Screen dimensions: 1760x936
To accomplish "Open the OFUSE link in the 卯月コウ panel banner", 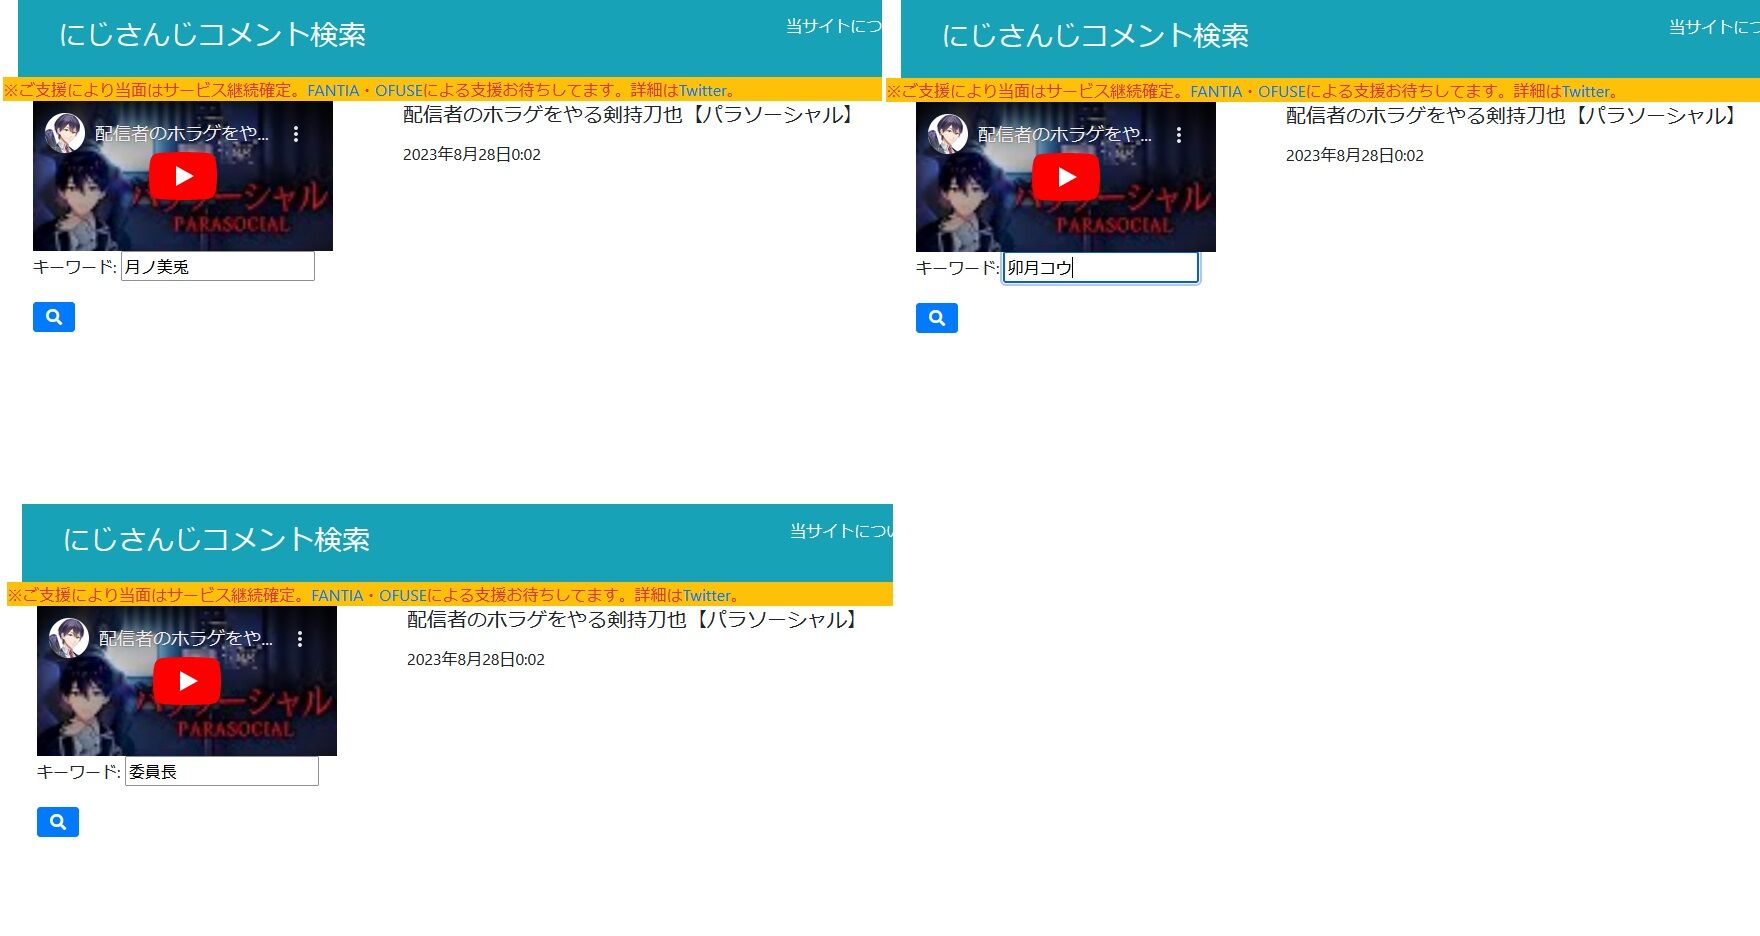I will coord(1282,92).
